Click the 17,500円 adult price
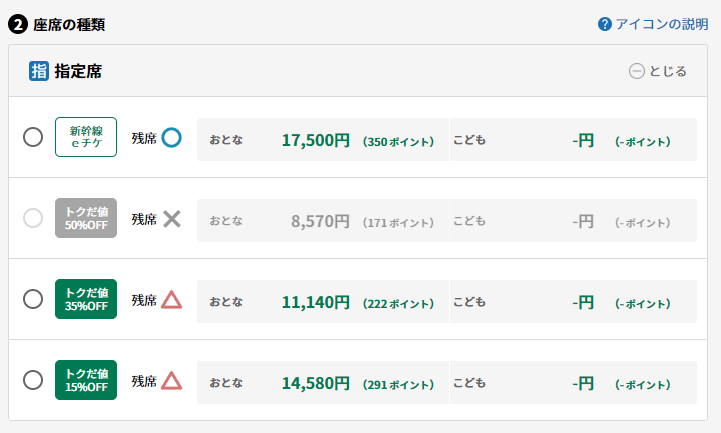This screenshot has height=433, width=721. [315, 140]
